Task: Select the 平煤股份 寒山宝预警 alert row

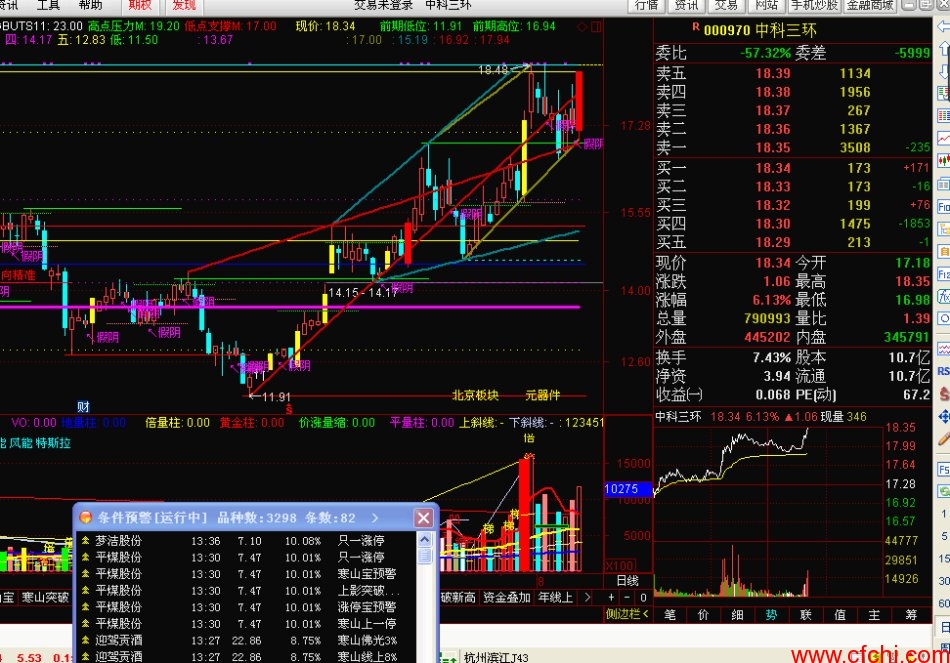Action: pyautogui.click(x=247, y=573)
